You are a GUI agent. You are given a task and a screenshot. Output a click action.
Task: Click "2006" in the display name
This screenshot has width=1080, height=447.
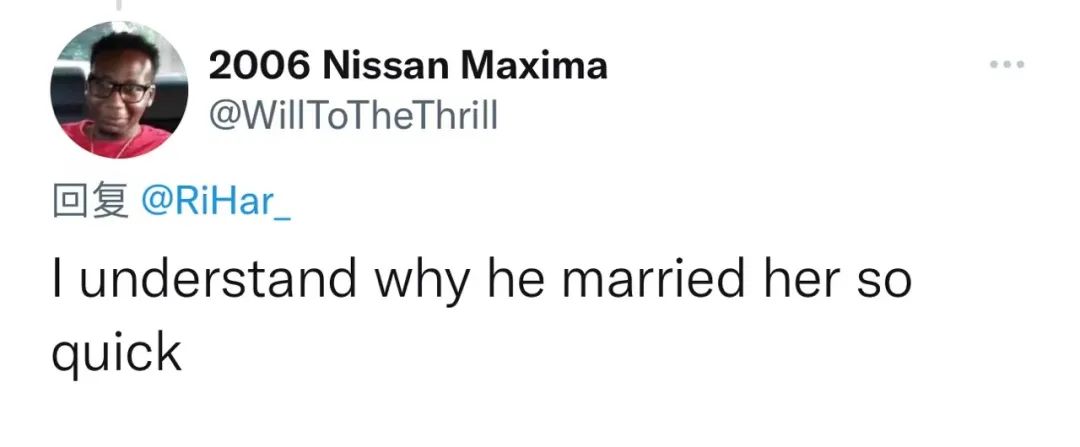(259, 67)
